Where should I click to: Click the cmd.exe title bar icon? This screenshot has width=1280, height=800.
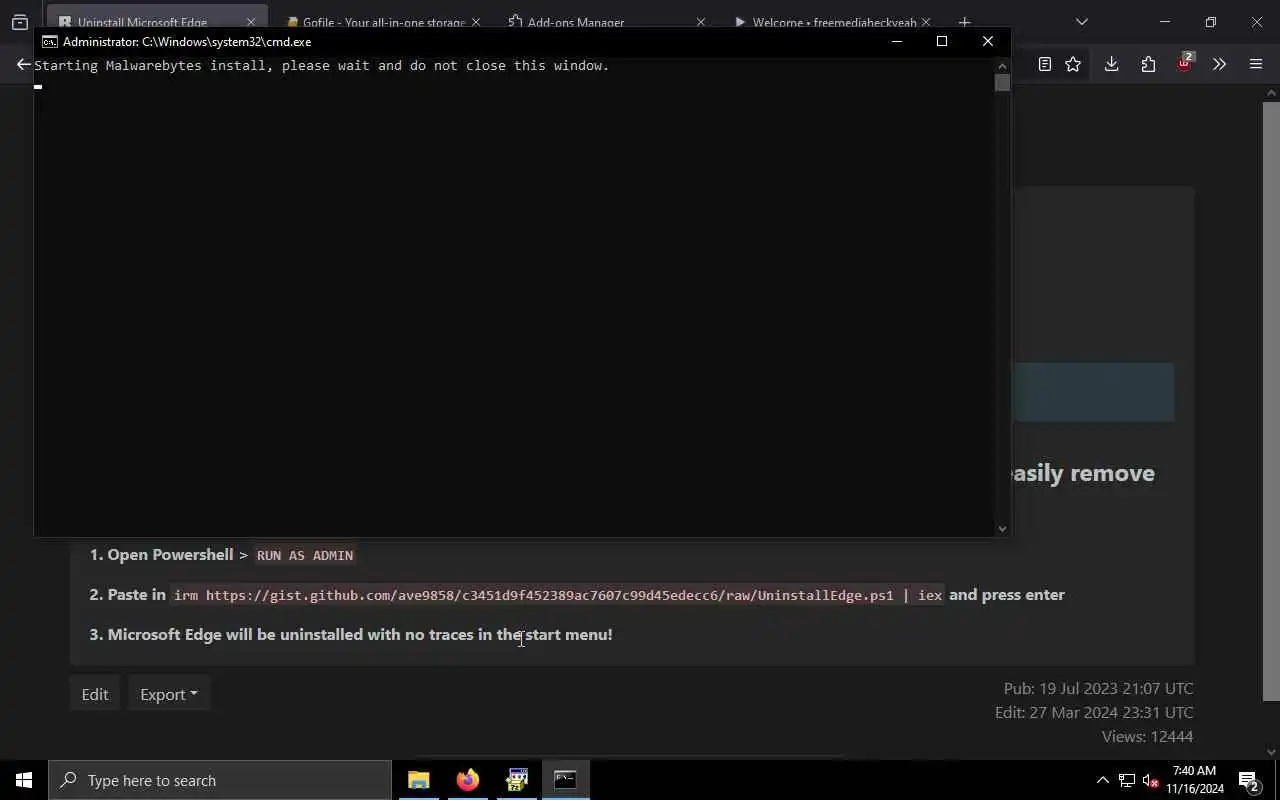coord(49,42)
